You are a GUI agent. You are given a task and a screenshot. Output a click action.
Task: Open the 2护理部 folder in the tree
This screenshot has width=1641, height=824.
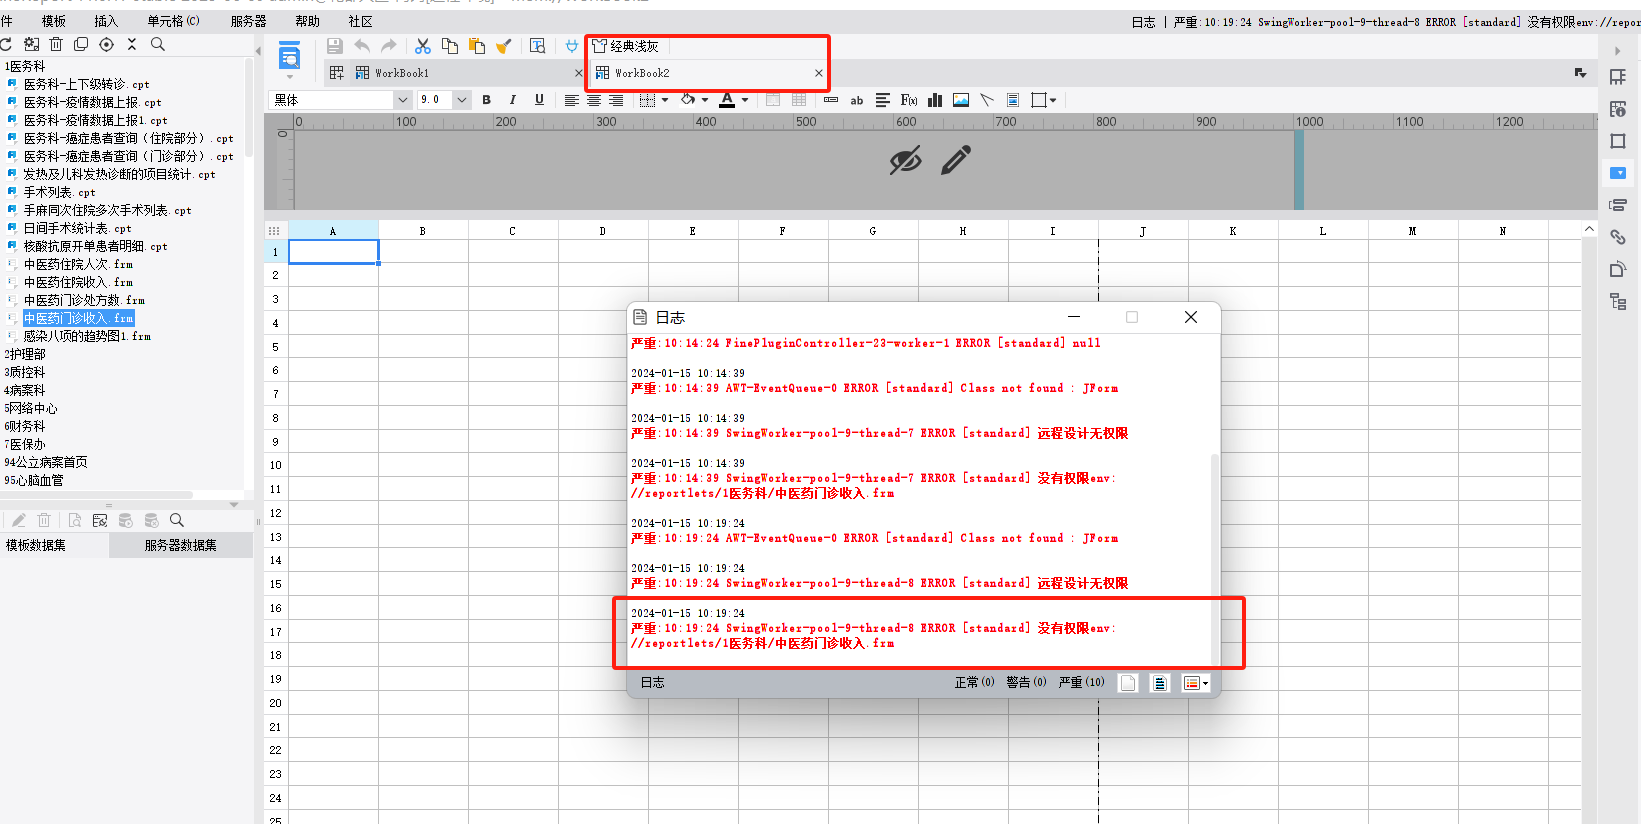click(x=25, y=354)
